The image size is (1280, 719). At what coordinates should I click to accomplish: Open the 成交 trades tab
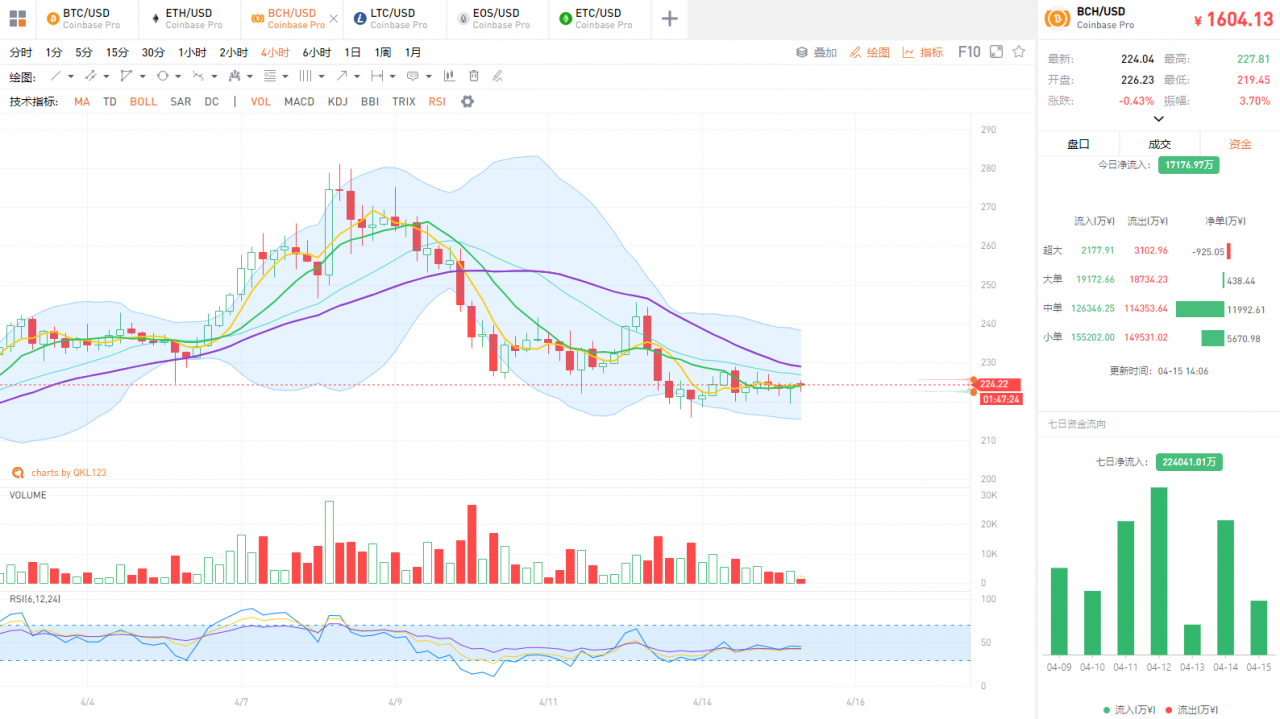coord(1159,144)
